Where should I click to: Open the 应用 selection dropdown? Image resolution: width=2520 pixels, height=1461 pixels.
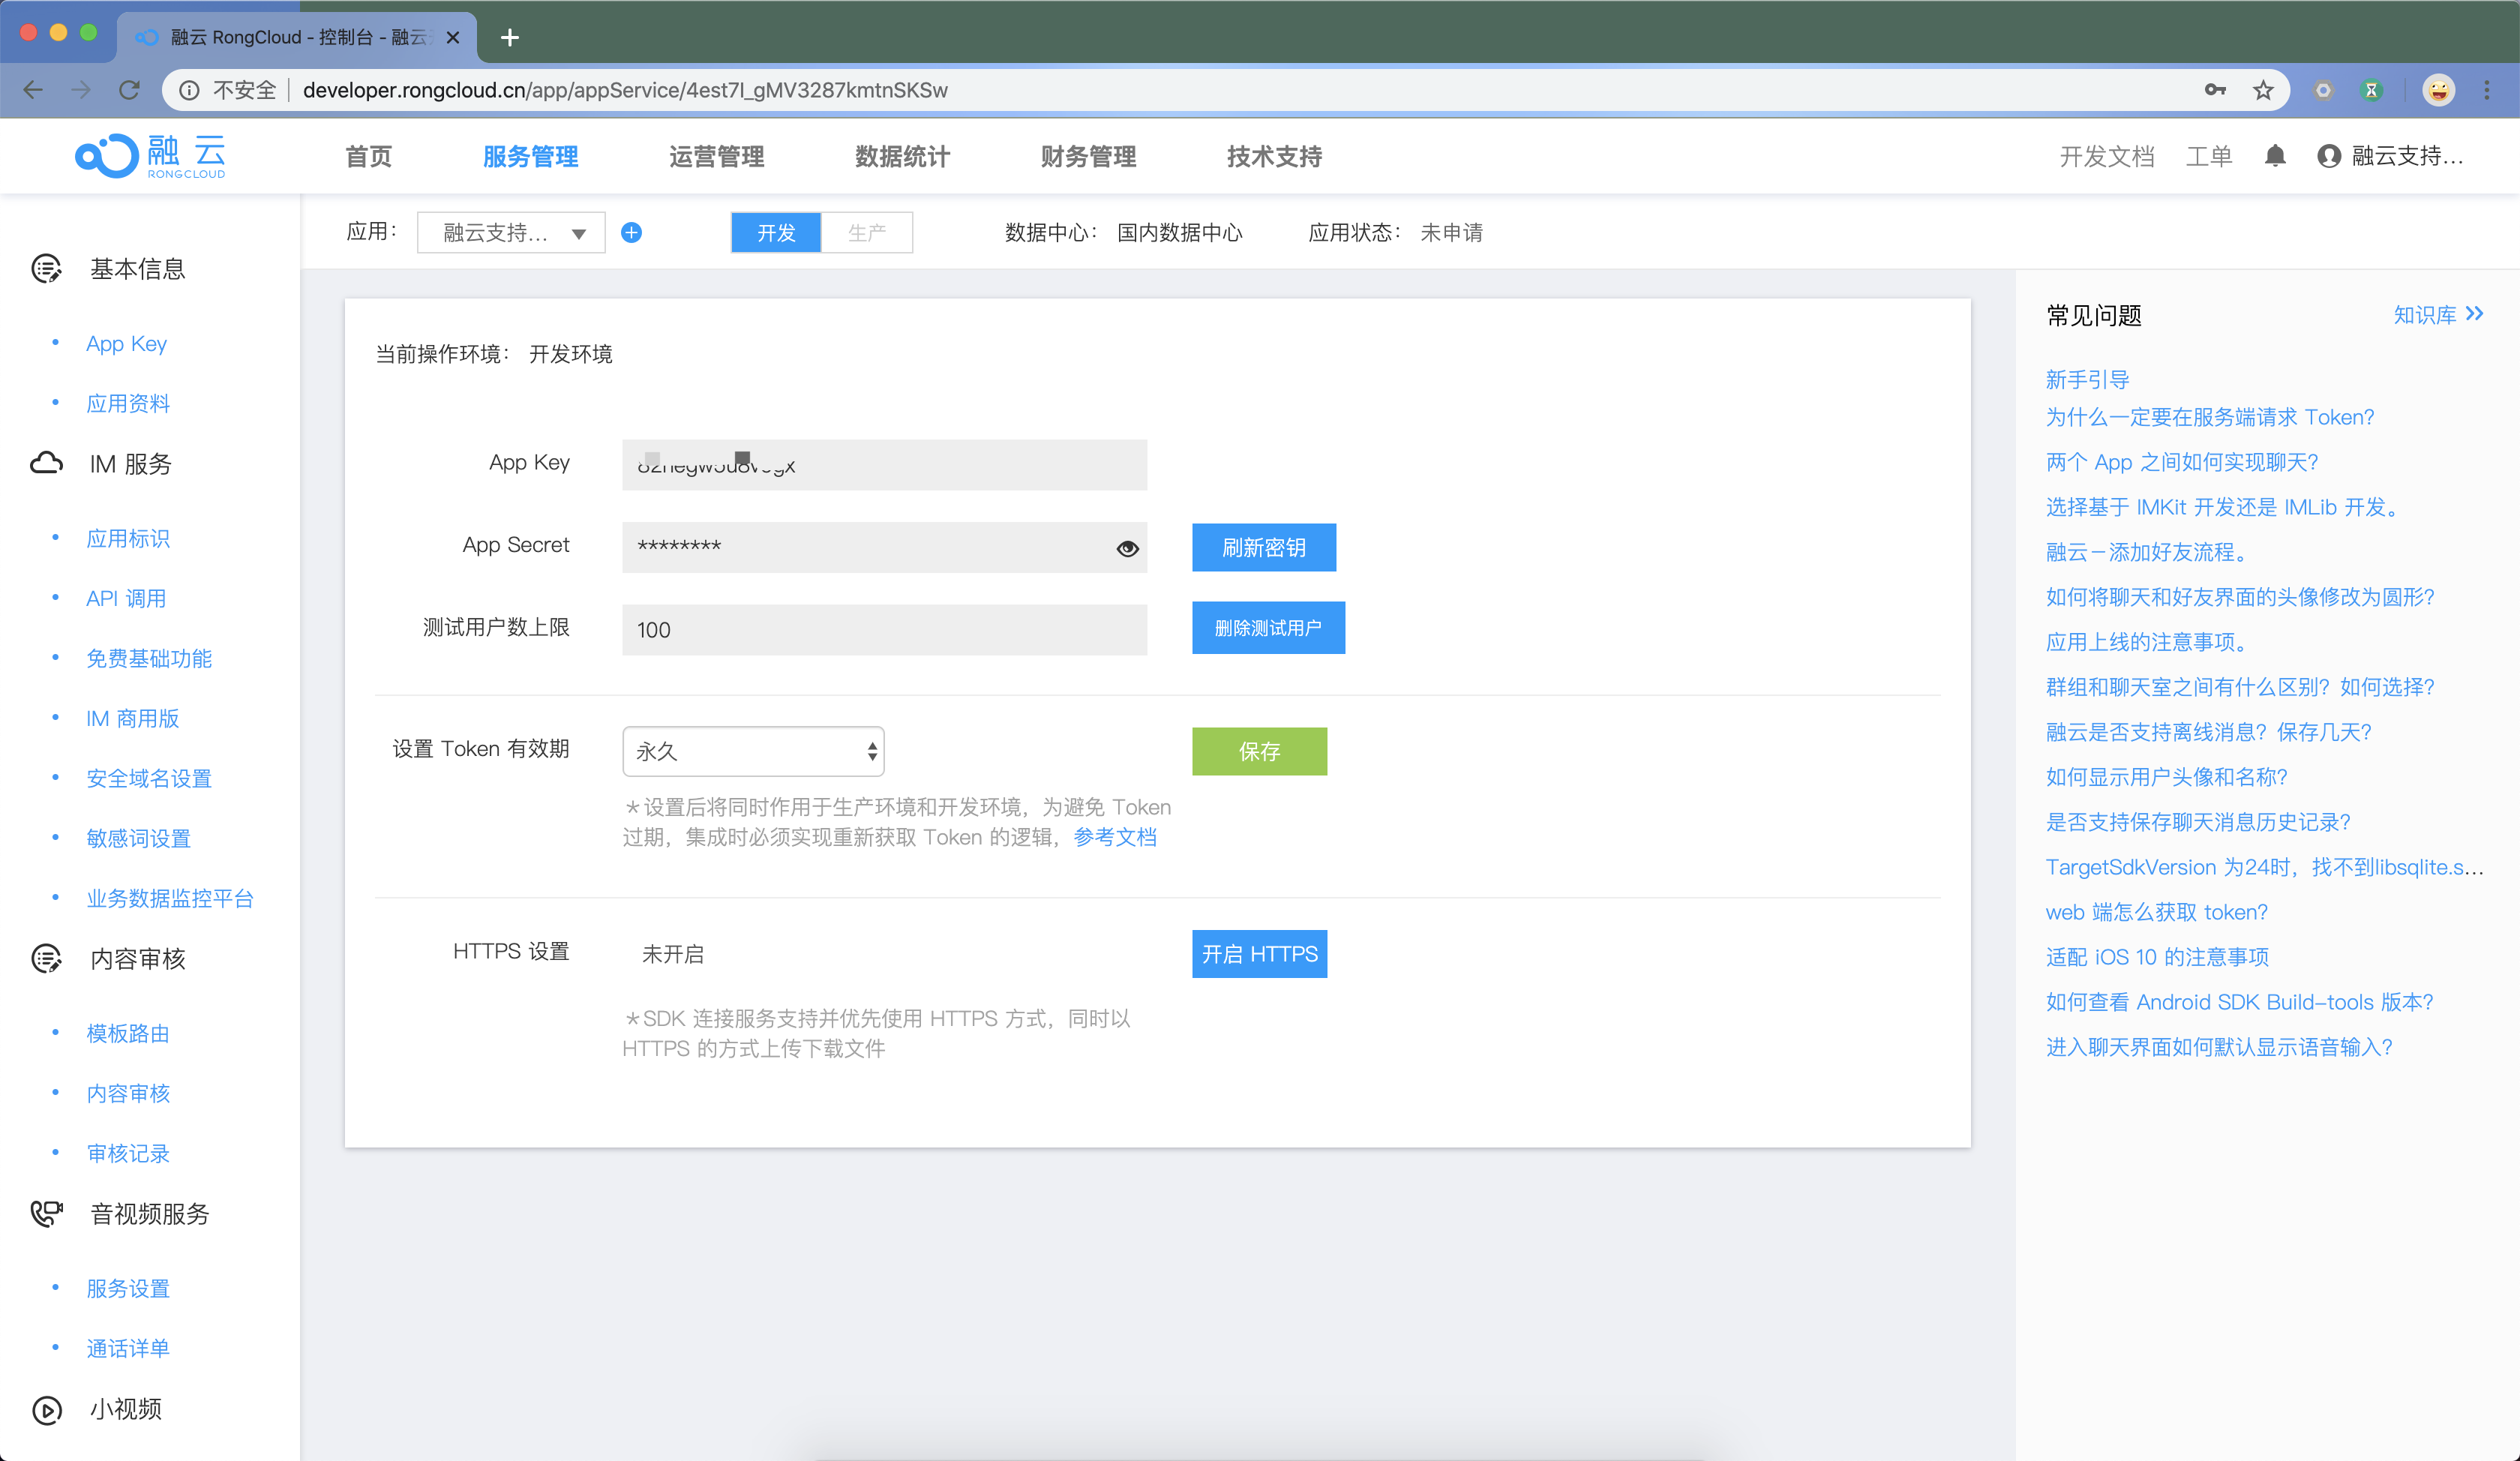point(511,232)
